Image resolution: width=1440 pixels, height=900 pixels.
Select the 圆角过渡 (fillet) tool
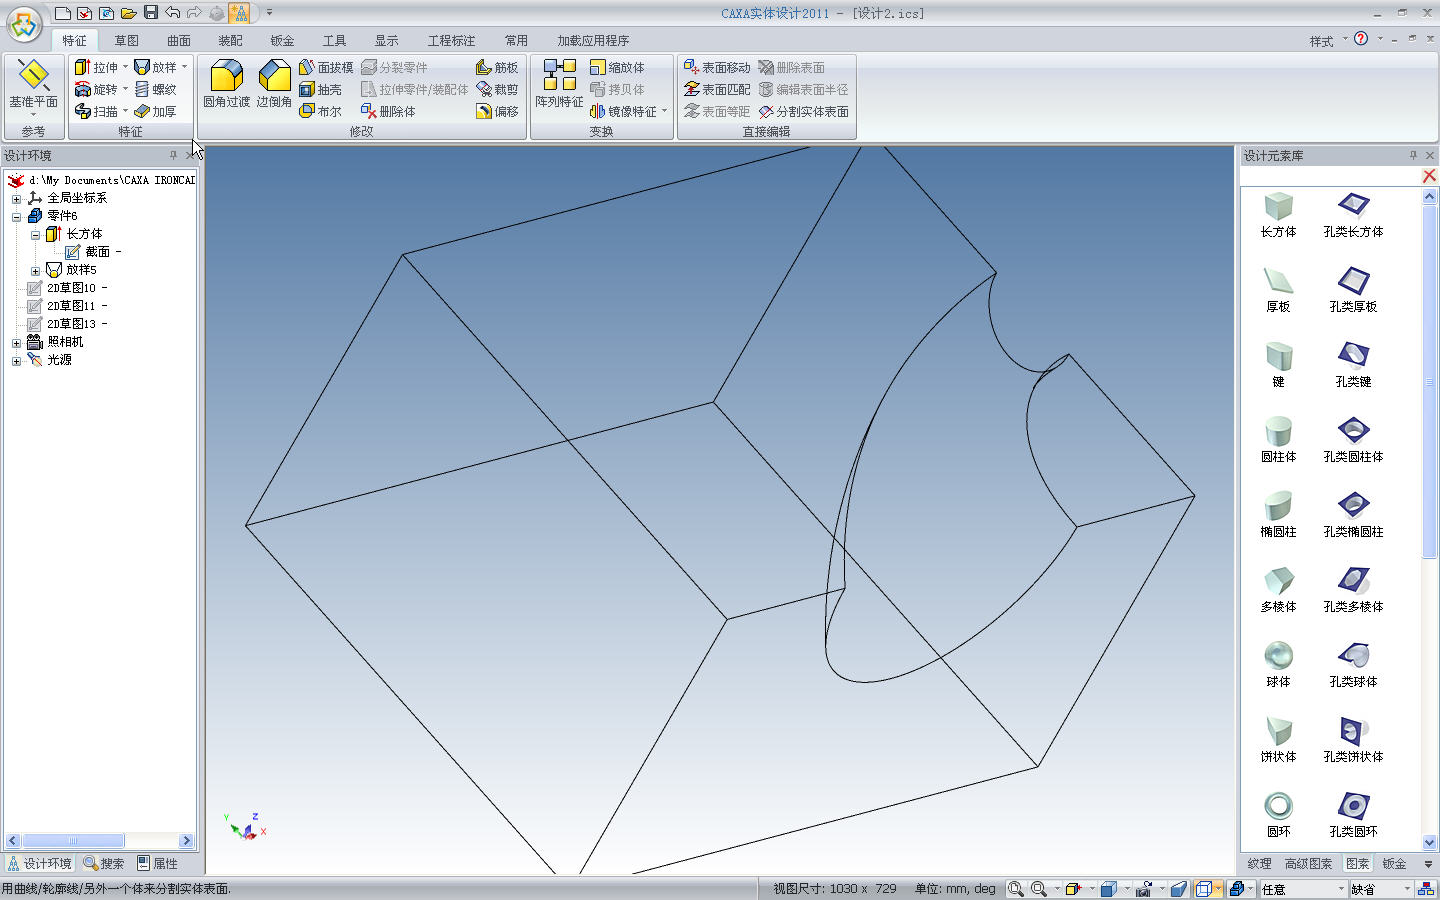[226, 82]
